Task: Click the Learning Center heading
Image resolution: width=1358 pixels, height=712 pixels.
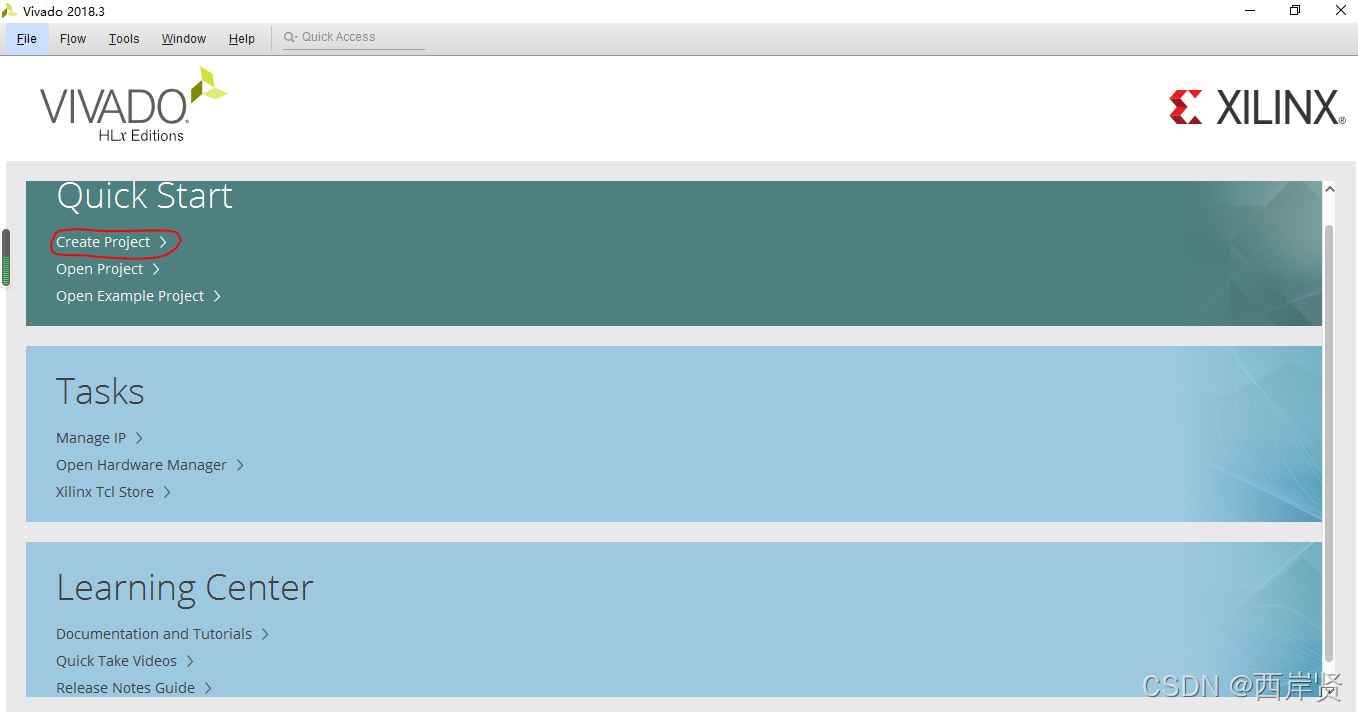Action: pos(185,587)
